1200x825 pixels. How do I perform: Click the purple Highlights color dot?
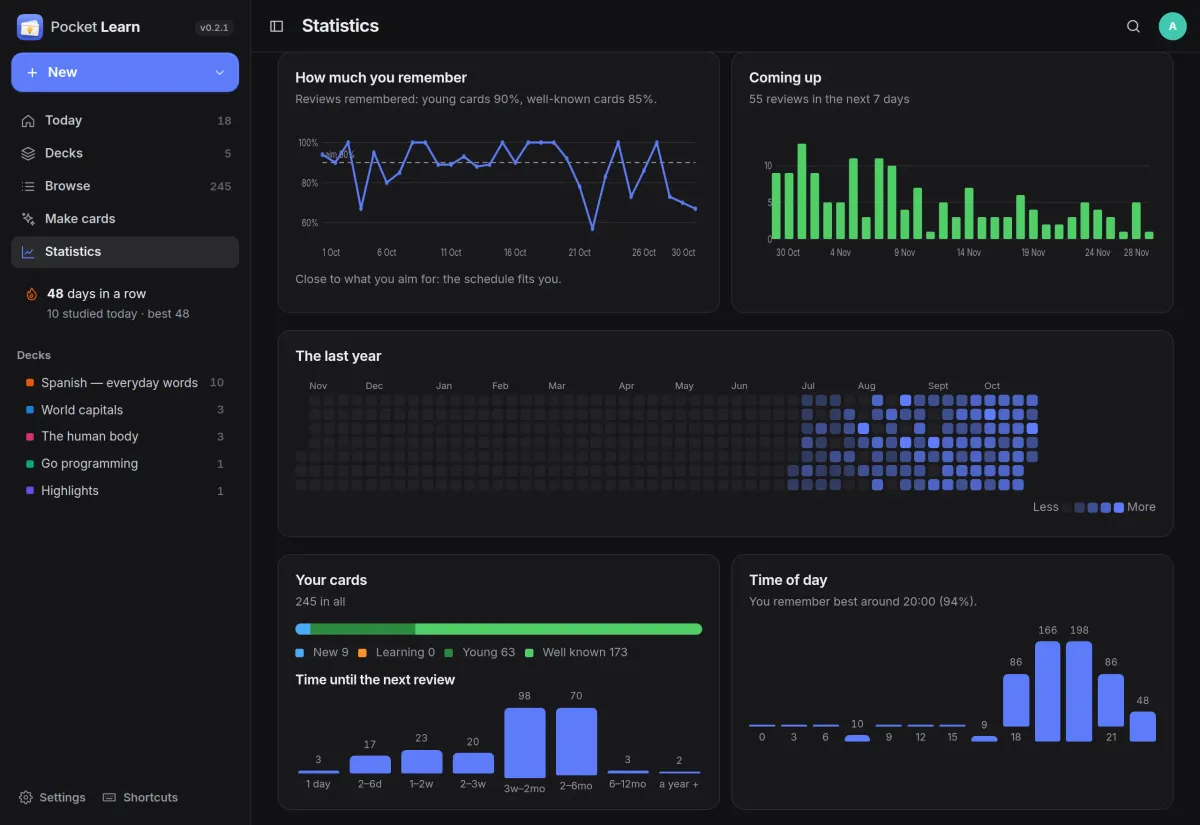[x=30, y=491]
